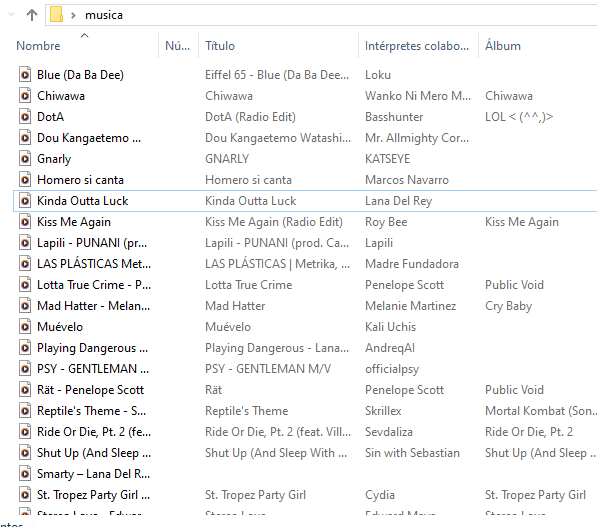The image size is (597, 527).
Task: Sort by the Álbum column header
Action: 503,46
